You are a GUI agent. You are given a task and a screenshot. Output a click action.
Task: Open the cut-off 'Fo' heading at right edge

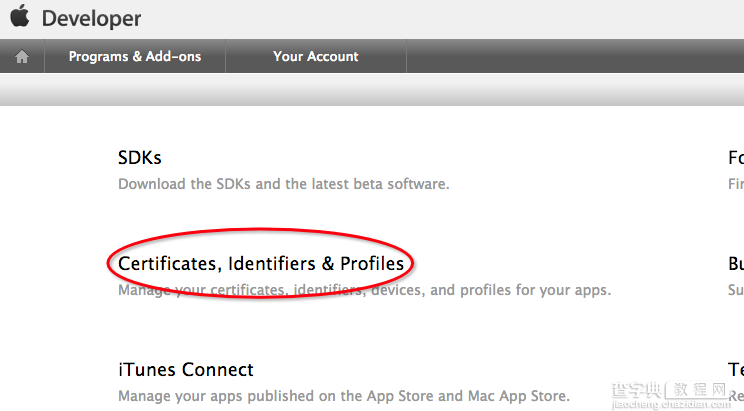(736, 158)
